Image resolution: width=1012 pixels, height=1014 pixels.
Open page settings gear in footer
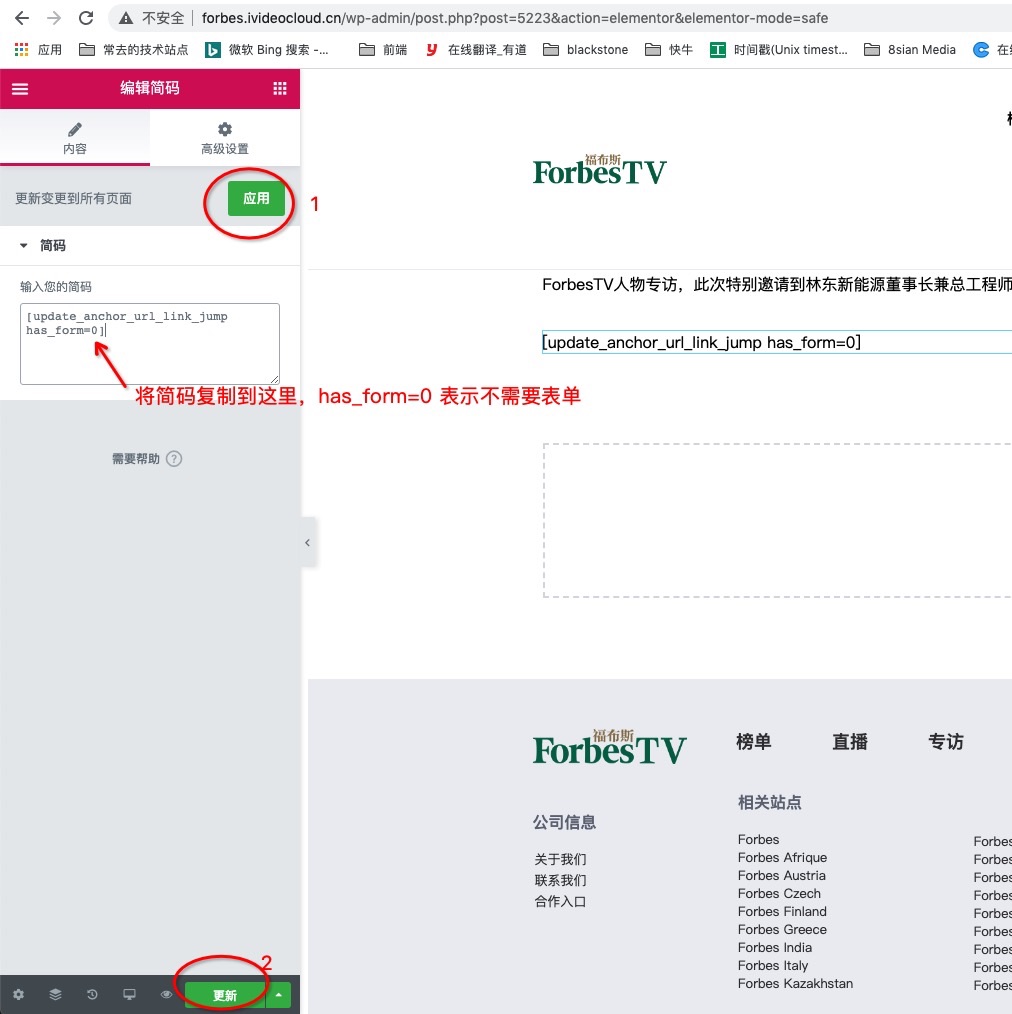click(x=18, y=995)
